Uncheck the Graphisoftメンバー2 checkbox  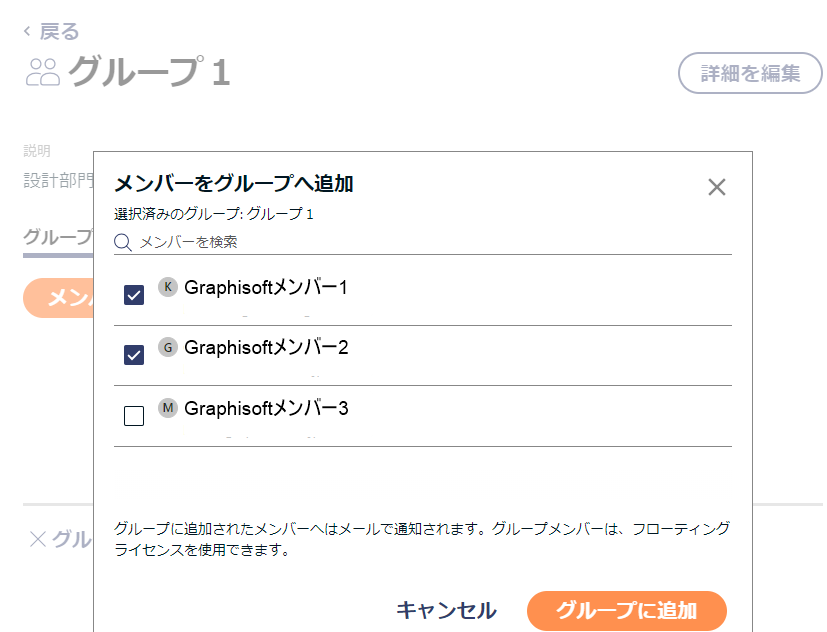[134, 355]
